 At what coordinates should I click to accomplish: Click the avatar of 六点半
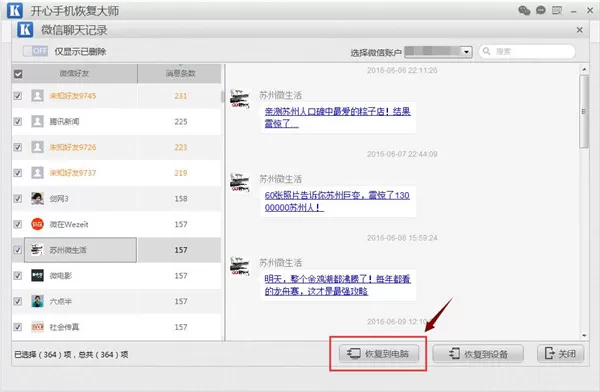[x=37, y=301]
